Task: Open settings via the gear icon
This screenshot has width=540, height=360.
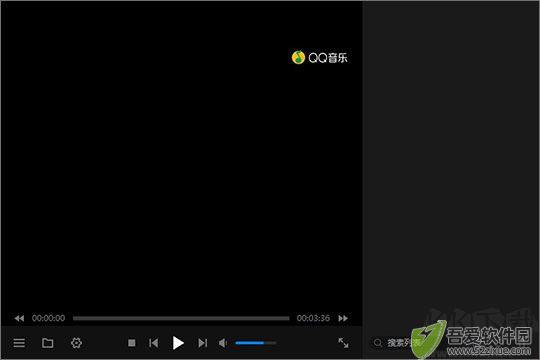Action: 76,343
